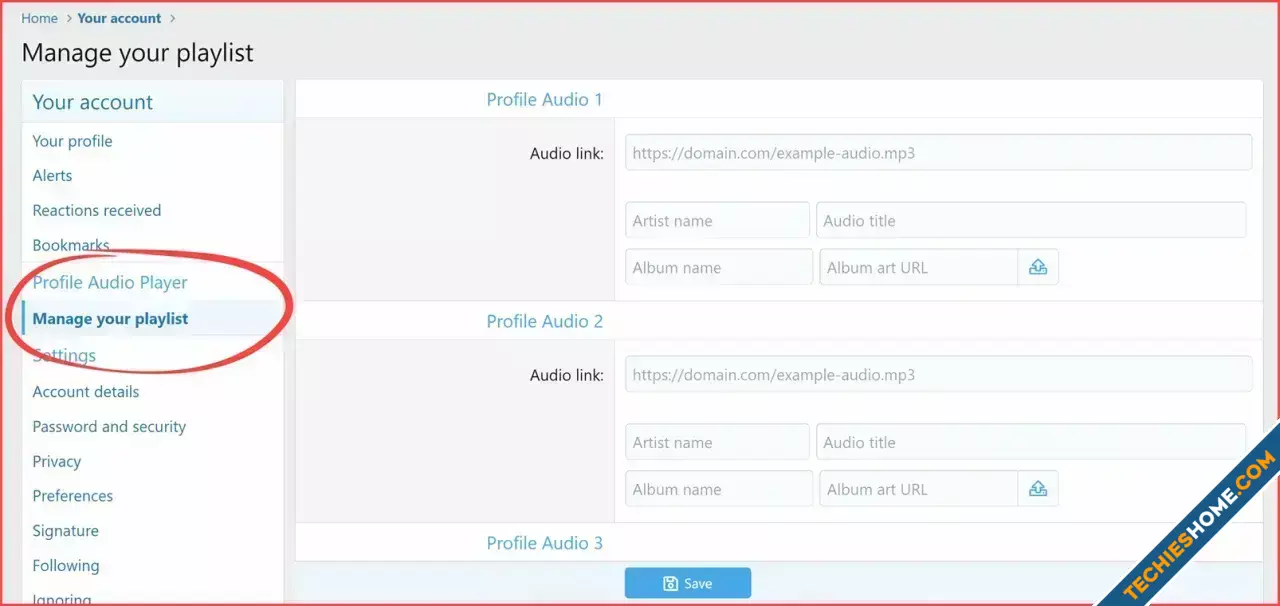Viewport: 1280px width, 606px height.
Task: Click the Profile Audio 3 heading
Action: tap(545, 544)
